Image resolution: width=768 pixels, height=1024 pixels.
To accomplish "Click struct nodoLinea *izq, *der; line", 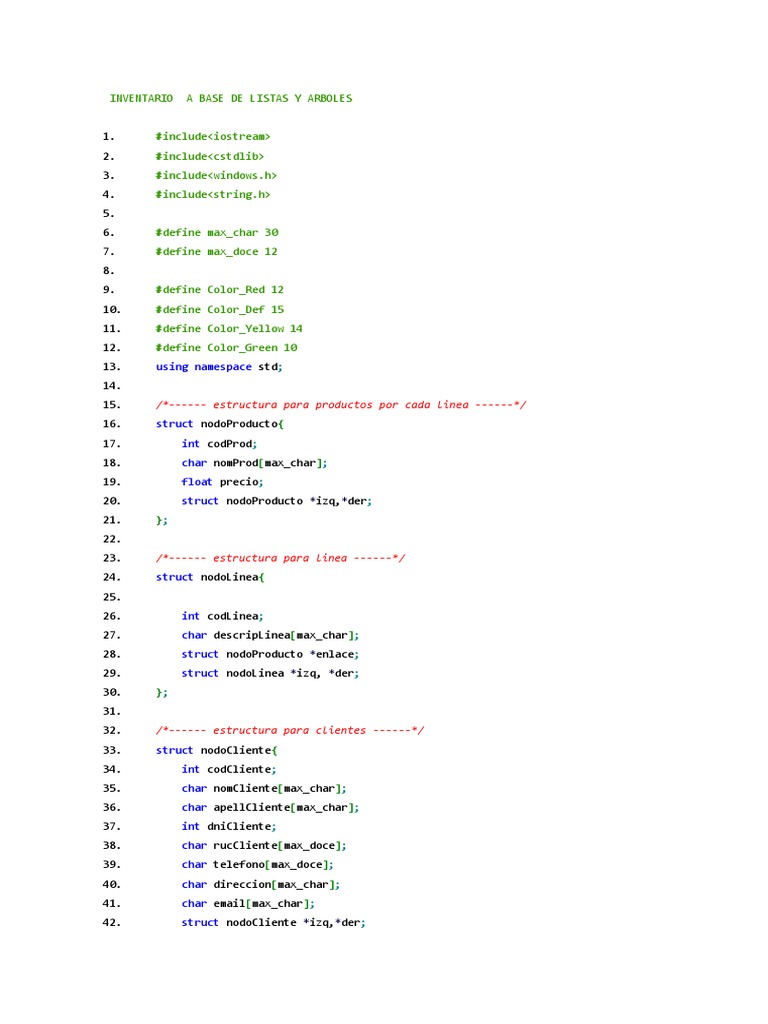I will coord(270,673).
